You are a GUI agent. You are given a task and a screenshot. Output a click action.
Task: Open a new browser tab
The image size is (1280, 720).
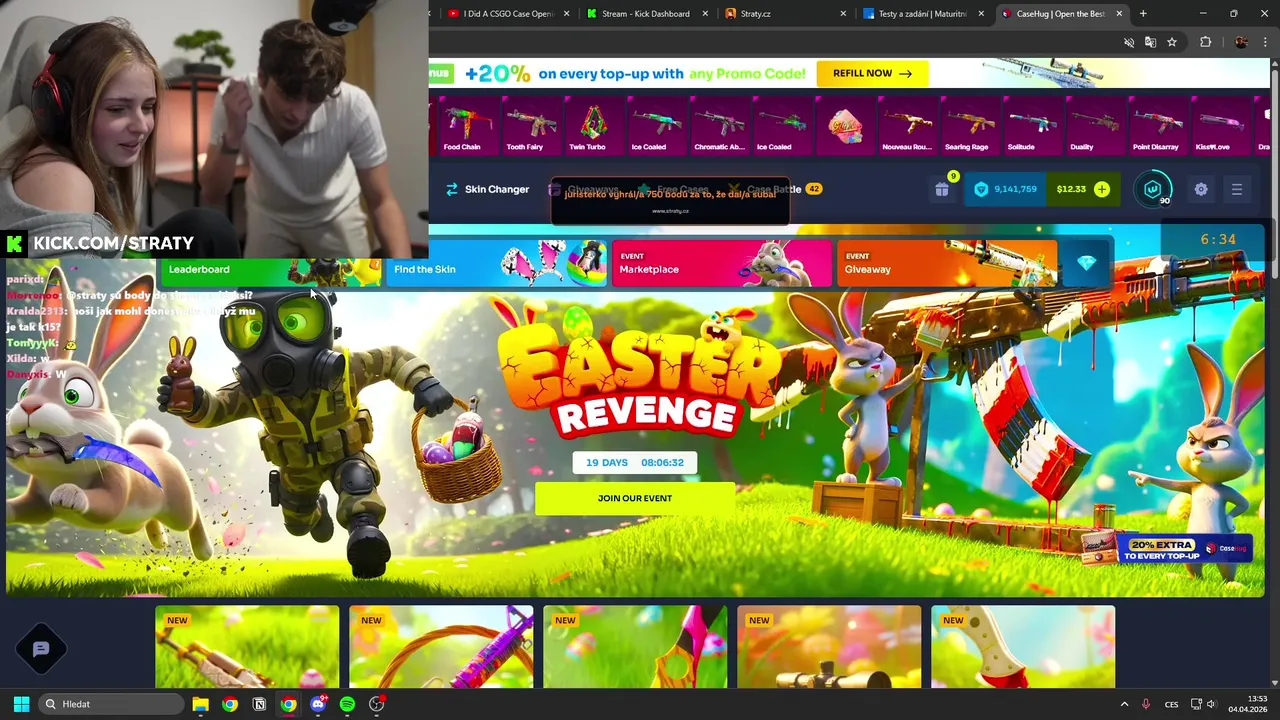[x=1143, y=14]
